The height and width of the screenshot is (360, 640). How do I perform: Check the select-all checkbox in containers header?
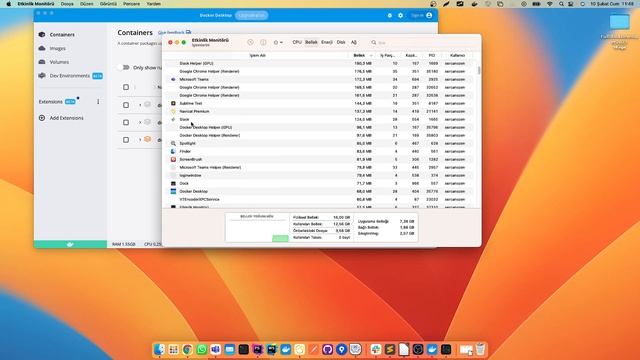click(126, 87)
